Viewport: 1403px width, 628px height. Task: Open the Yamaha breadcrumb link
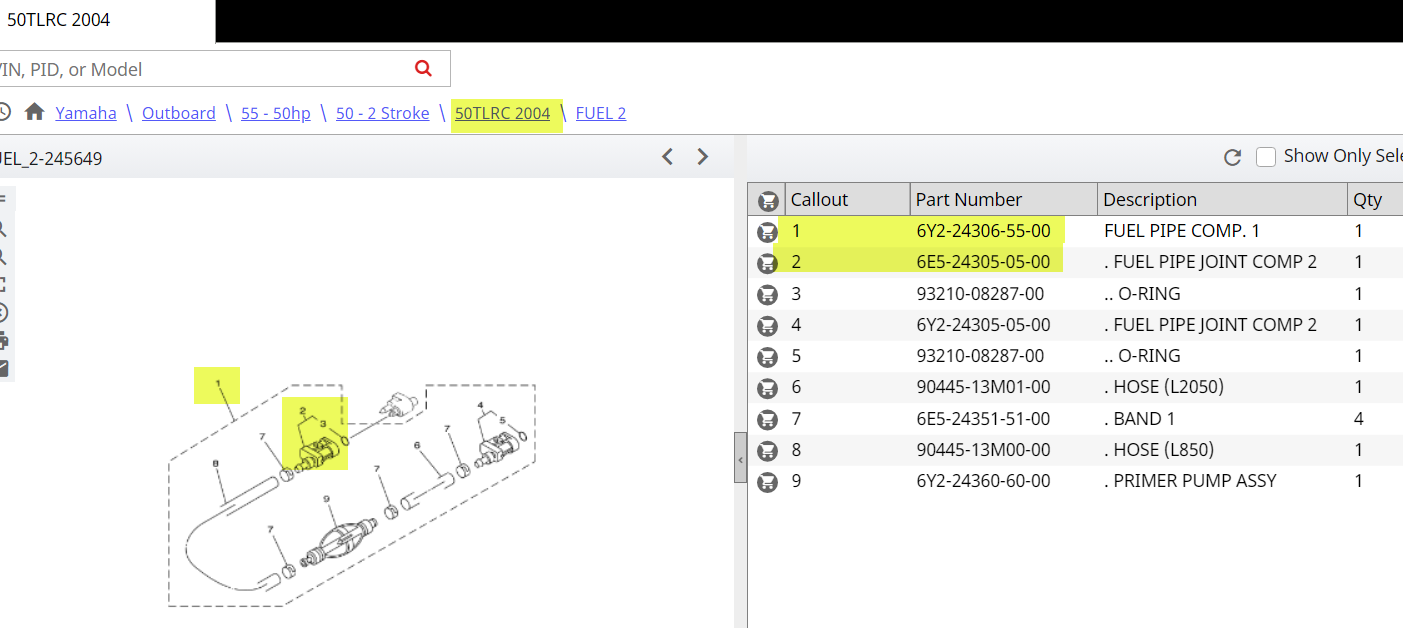tap(86, 113)
